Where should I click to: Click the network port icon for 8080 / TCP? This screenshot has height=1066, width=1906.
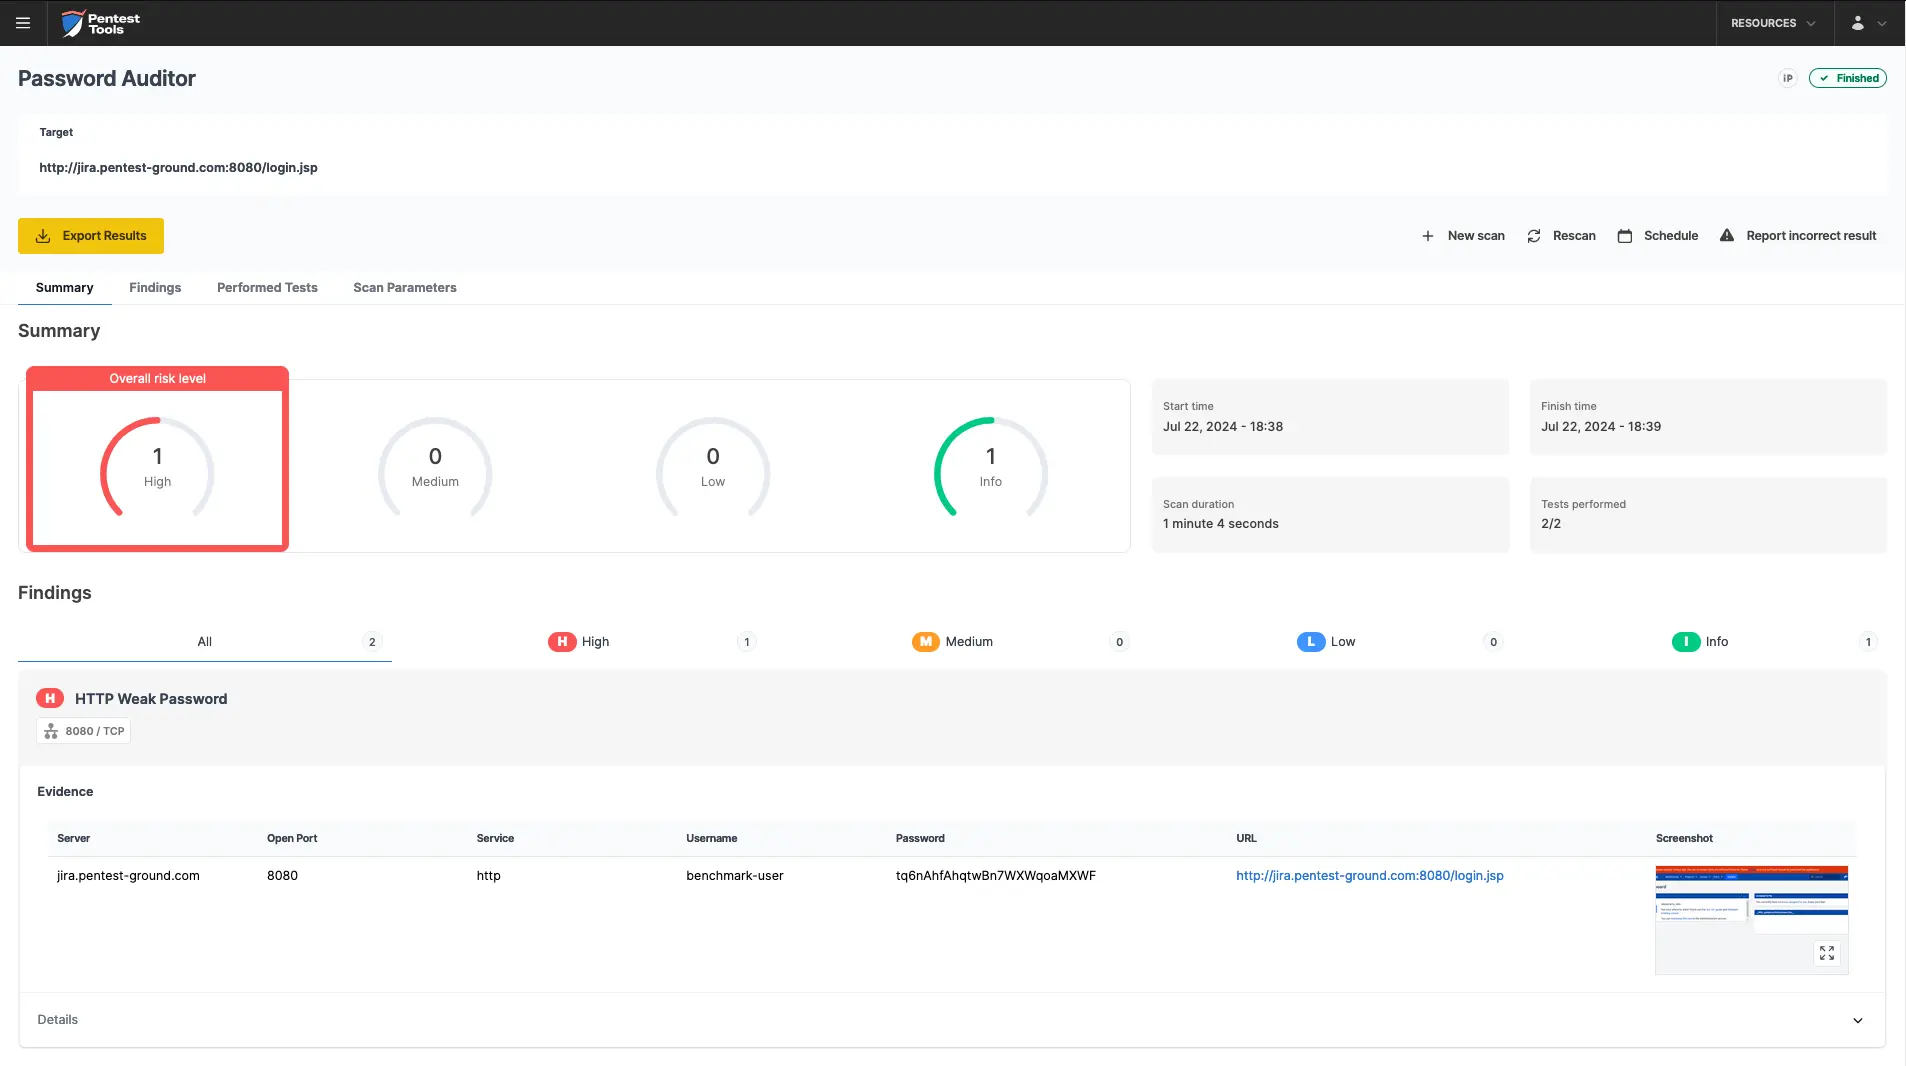(x=51, y=731)
